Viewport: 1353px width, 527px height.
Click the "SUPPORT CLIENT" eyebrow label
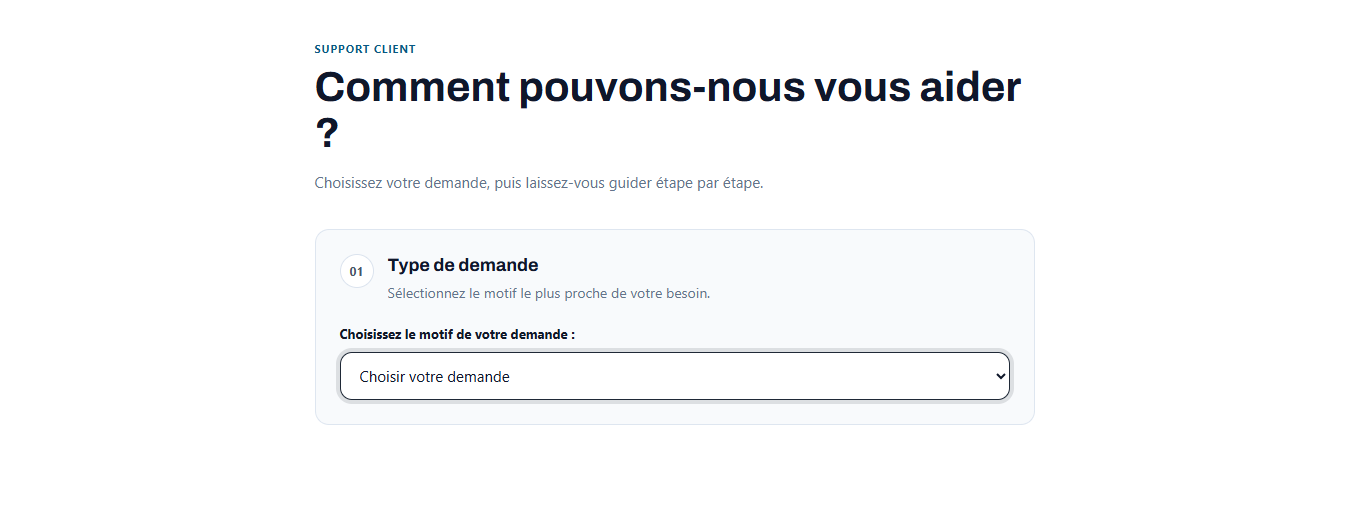pyautogui.click(x=365, y=49)
